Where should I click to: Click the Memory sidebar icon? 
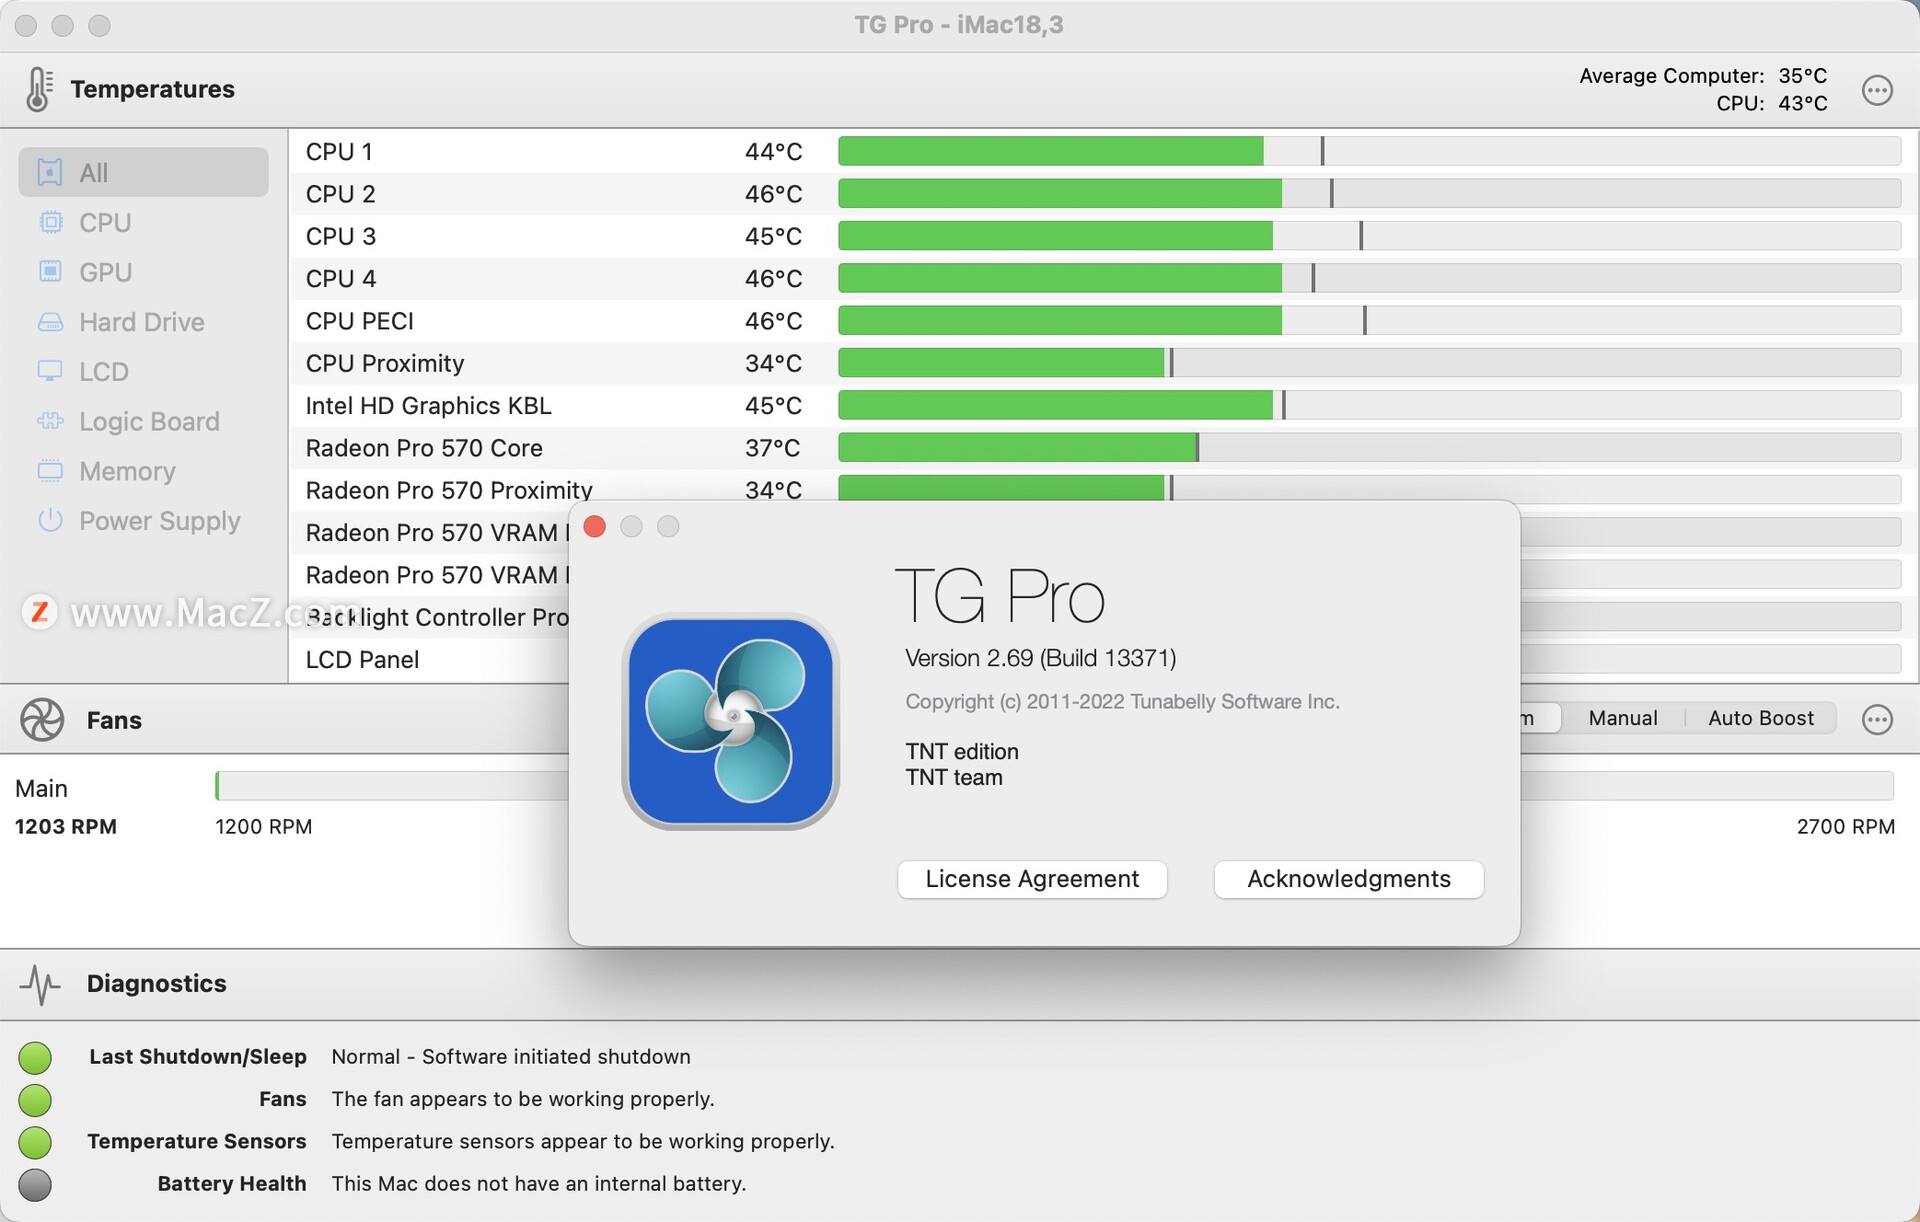coord(50,471)
